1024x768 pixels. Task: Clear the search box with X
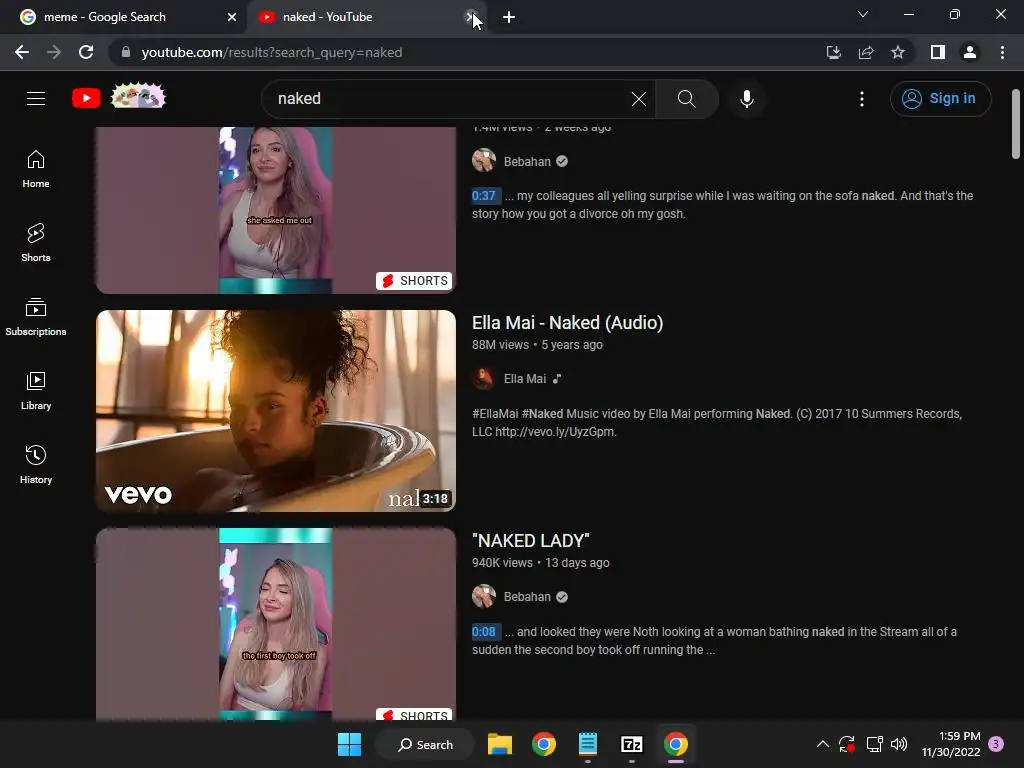[639, 99]
